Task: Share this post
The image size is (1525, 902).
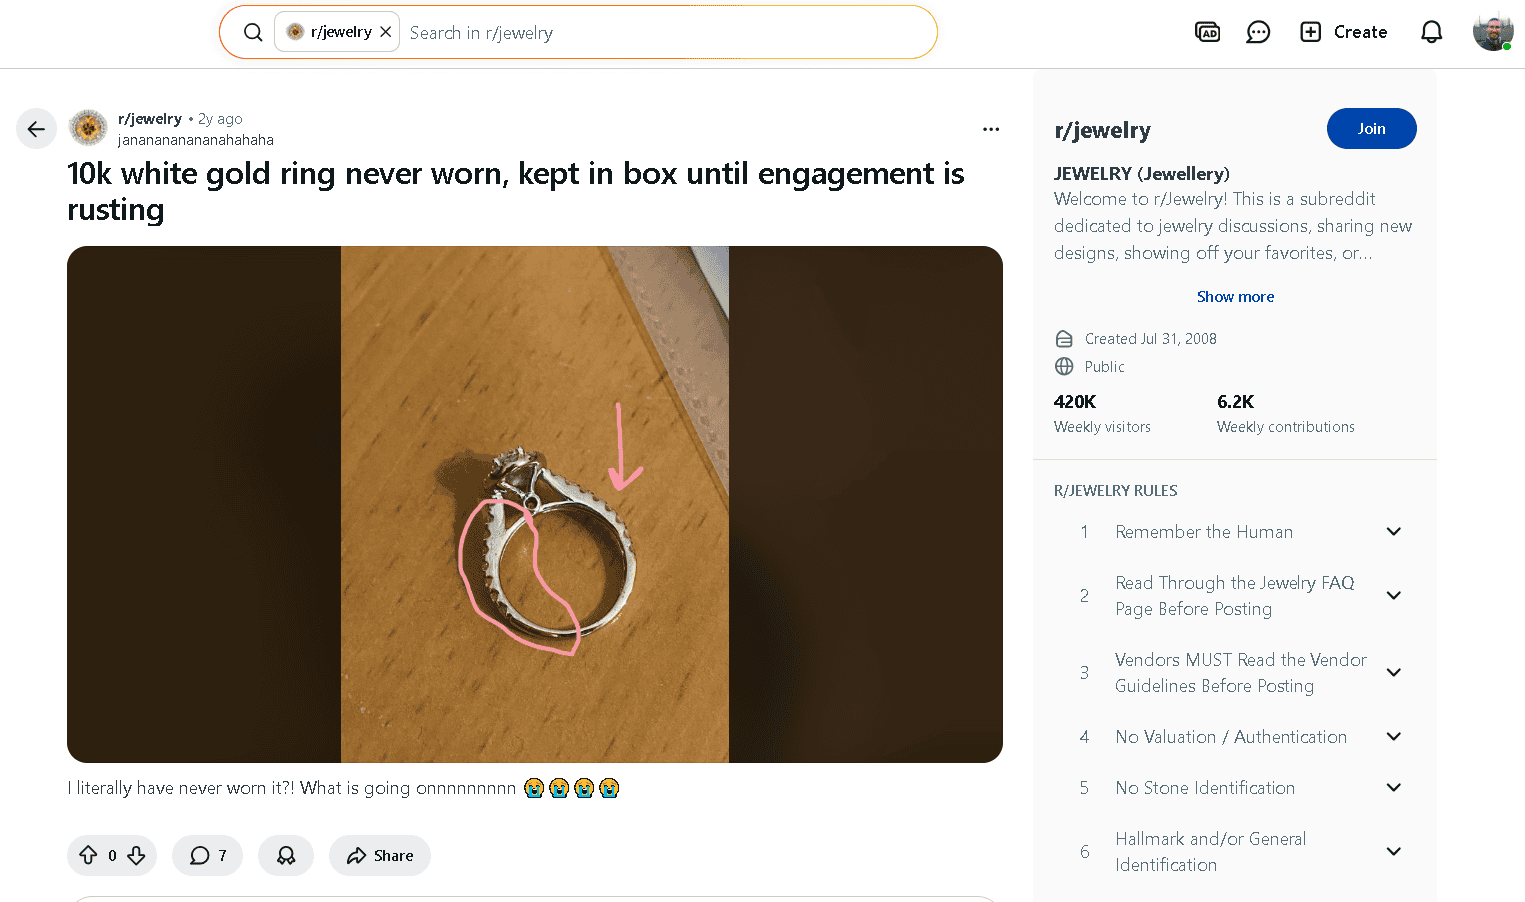Action: (380, 855)
